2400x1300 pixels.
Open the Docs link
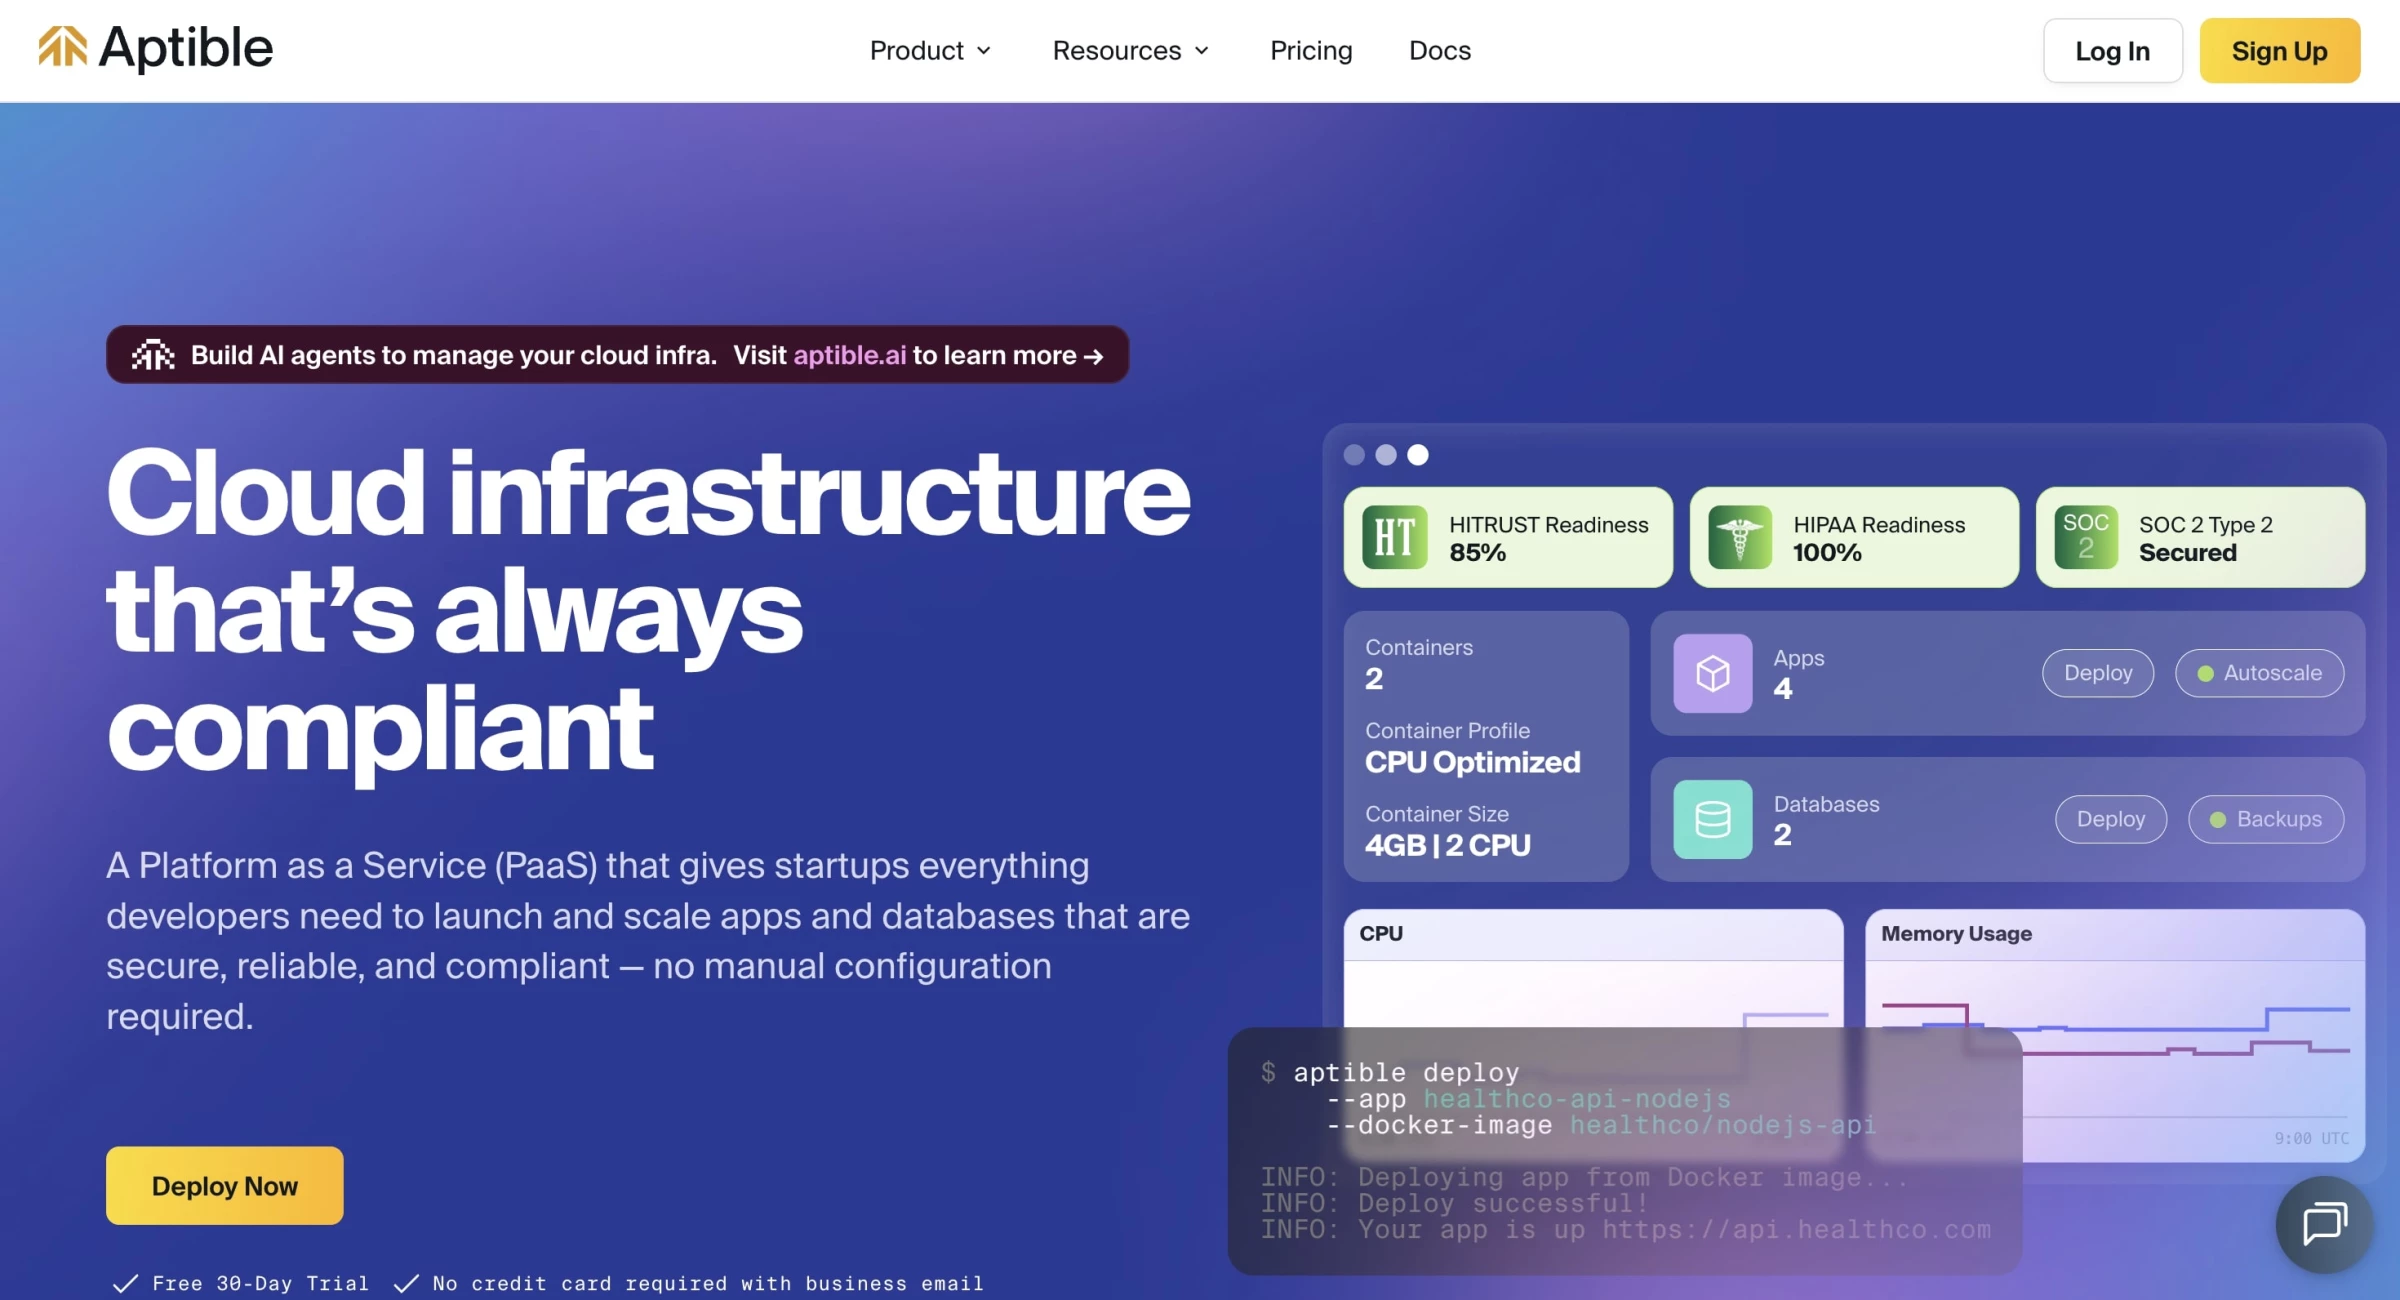[1440, 51]
